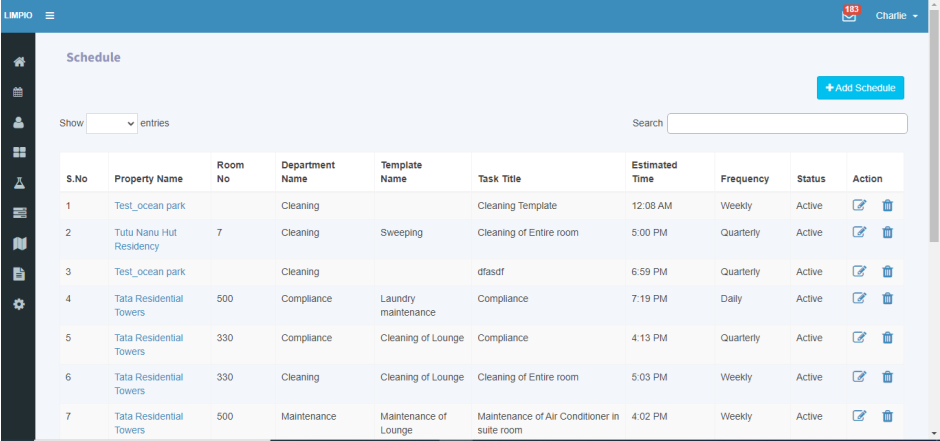Toggle the hamburger menu next to LIMPIO
940x441 pixels.
click(50, 16)
